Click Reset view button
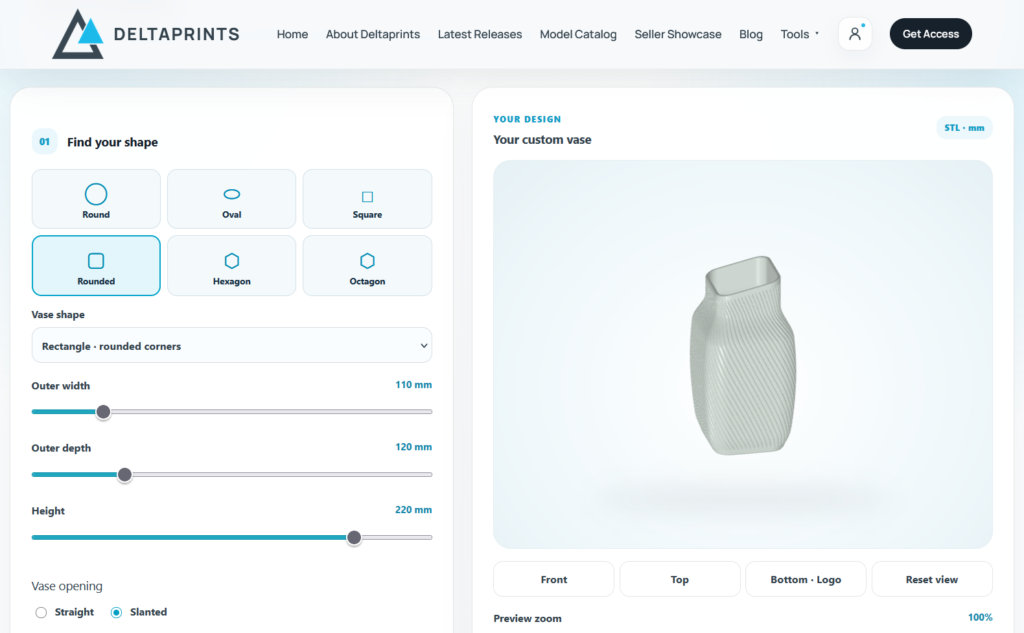Image resolution: width=1024 pixels, height=633 pixels. click(932, 579)
